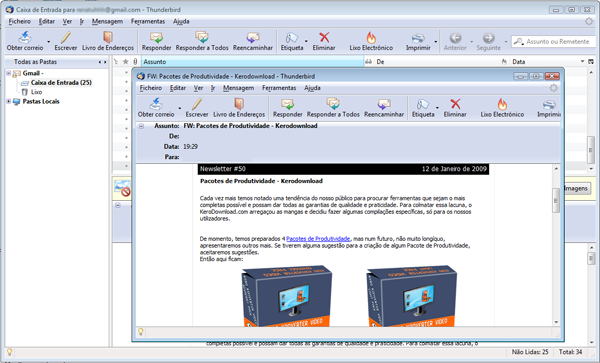The width and height of the screenshot is (600, 363).
Task: Go to Seguinte message in main window
Action: pos(488,41)
